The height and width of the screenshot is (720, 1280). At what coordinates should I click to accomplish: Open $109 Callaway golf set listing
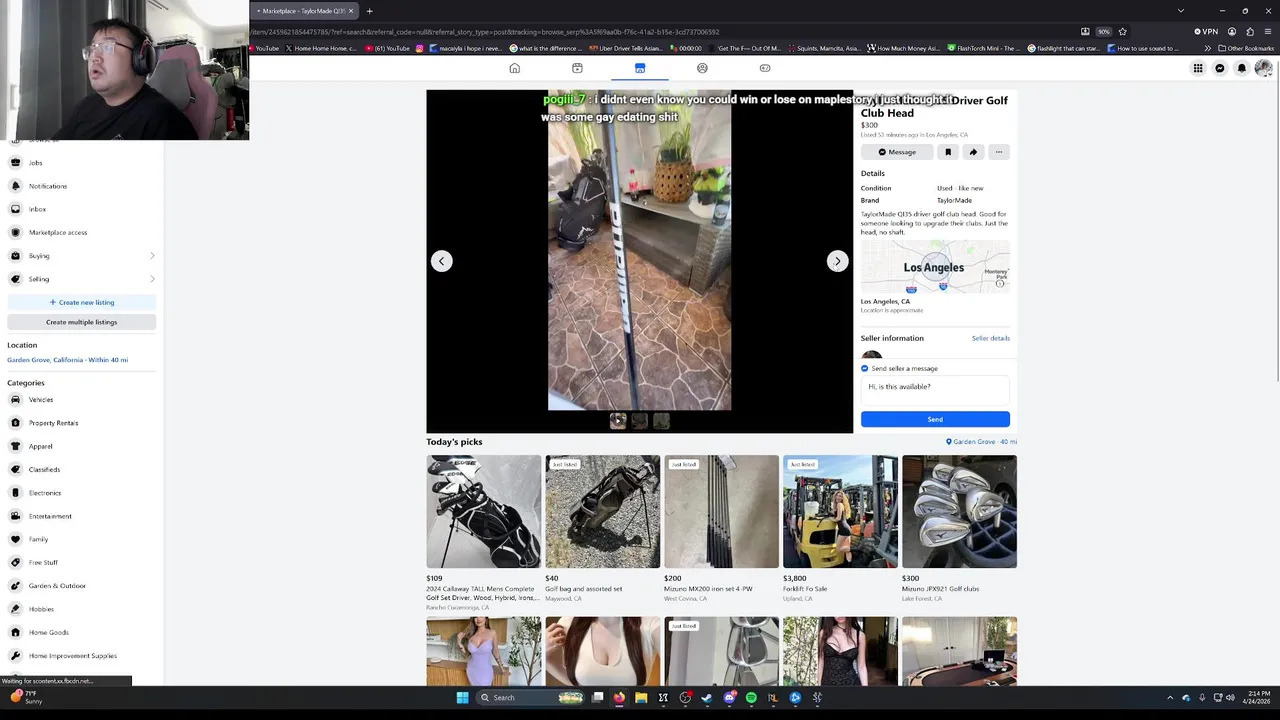(x=483, y=533)
